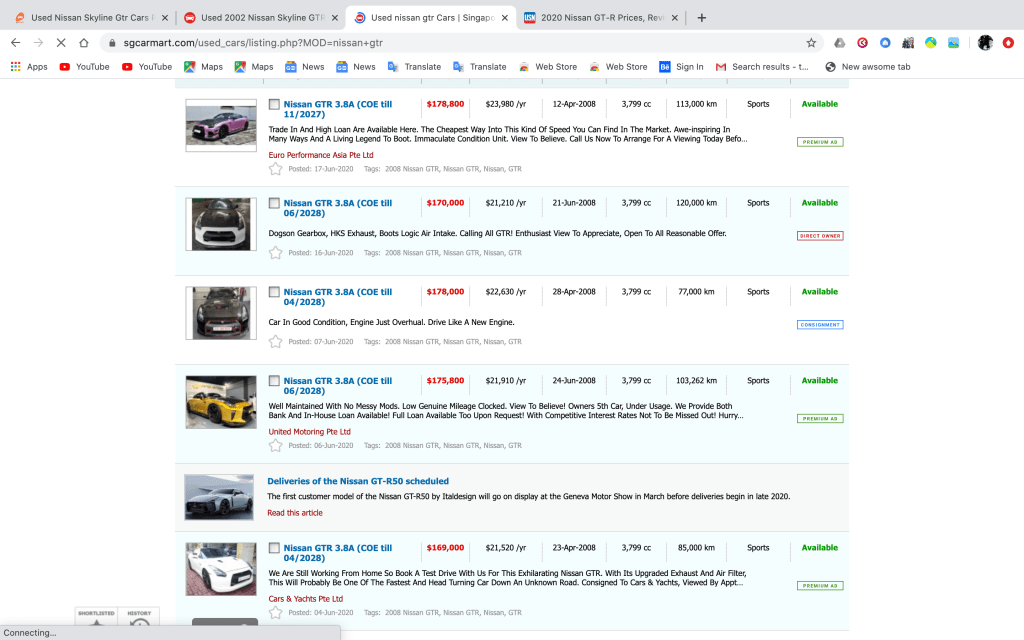Open the Deliveries of the Nissan GT-R50 headline
Viewport: 1024px width, 640px height.
click(x=358, y=481)
